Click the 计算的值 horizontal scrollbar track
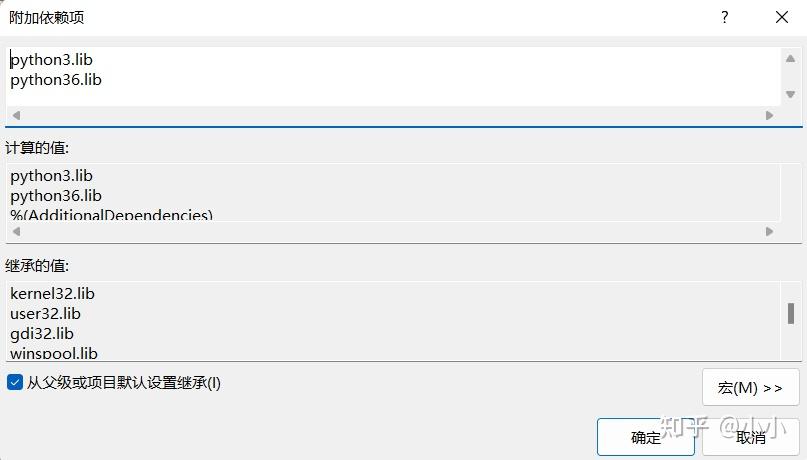Screen dimensions: 807x460 [392, 232]
